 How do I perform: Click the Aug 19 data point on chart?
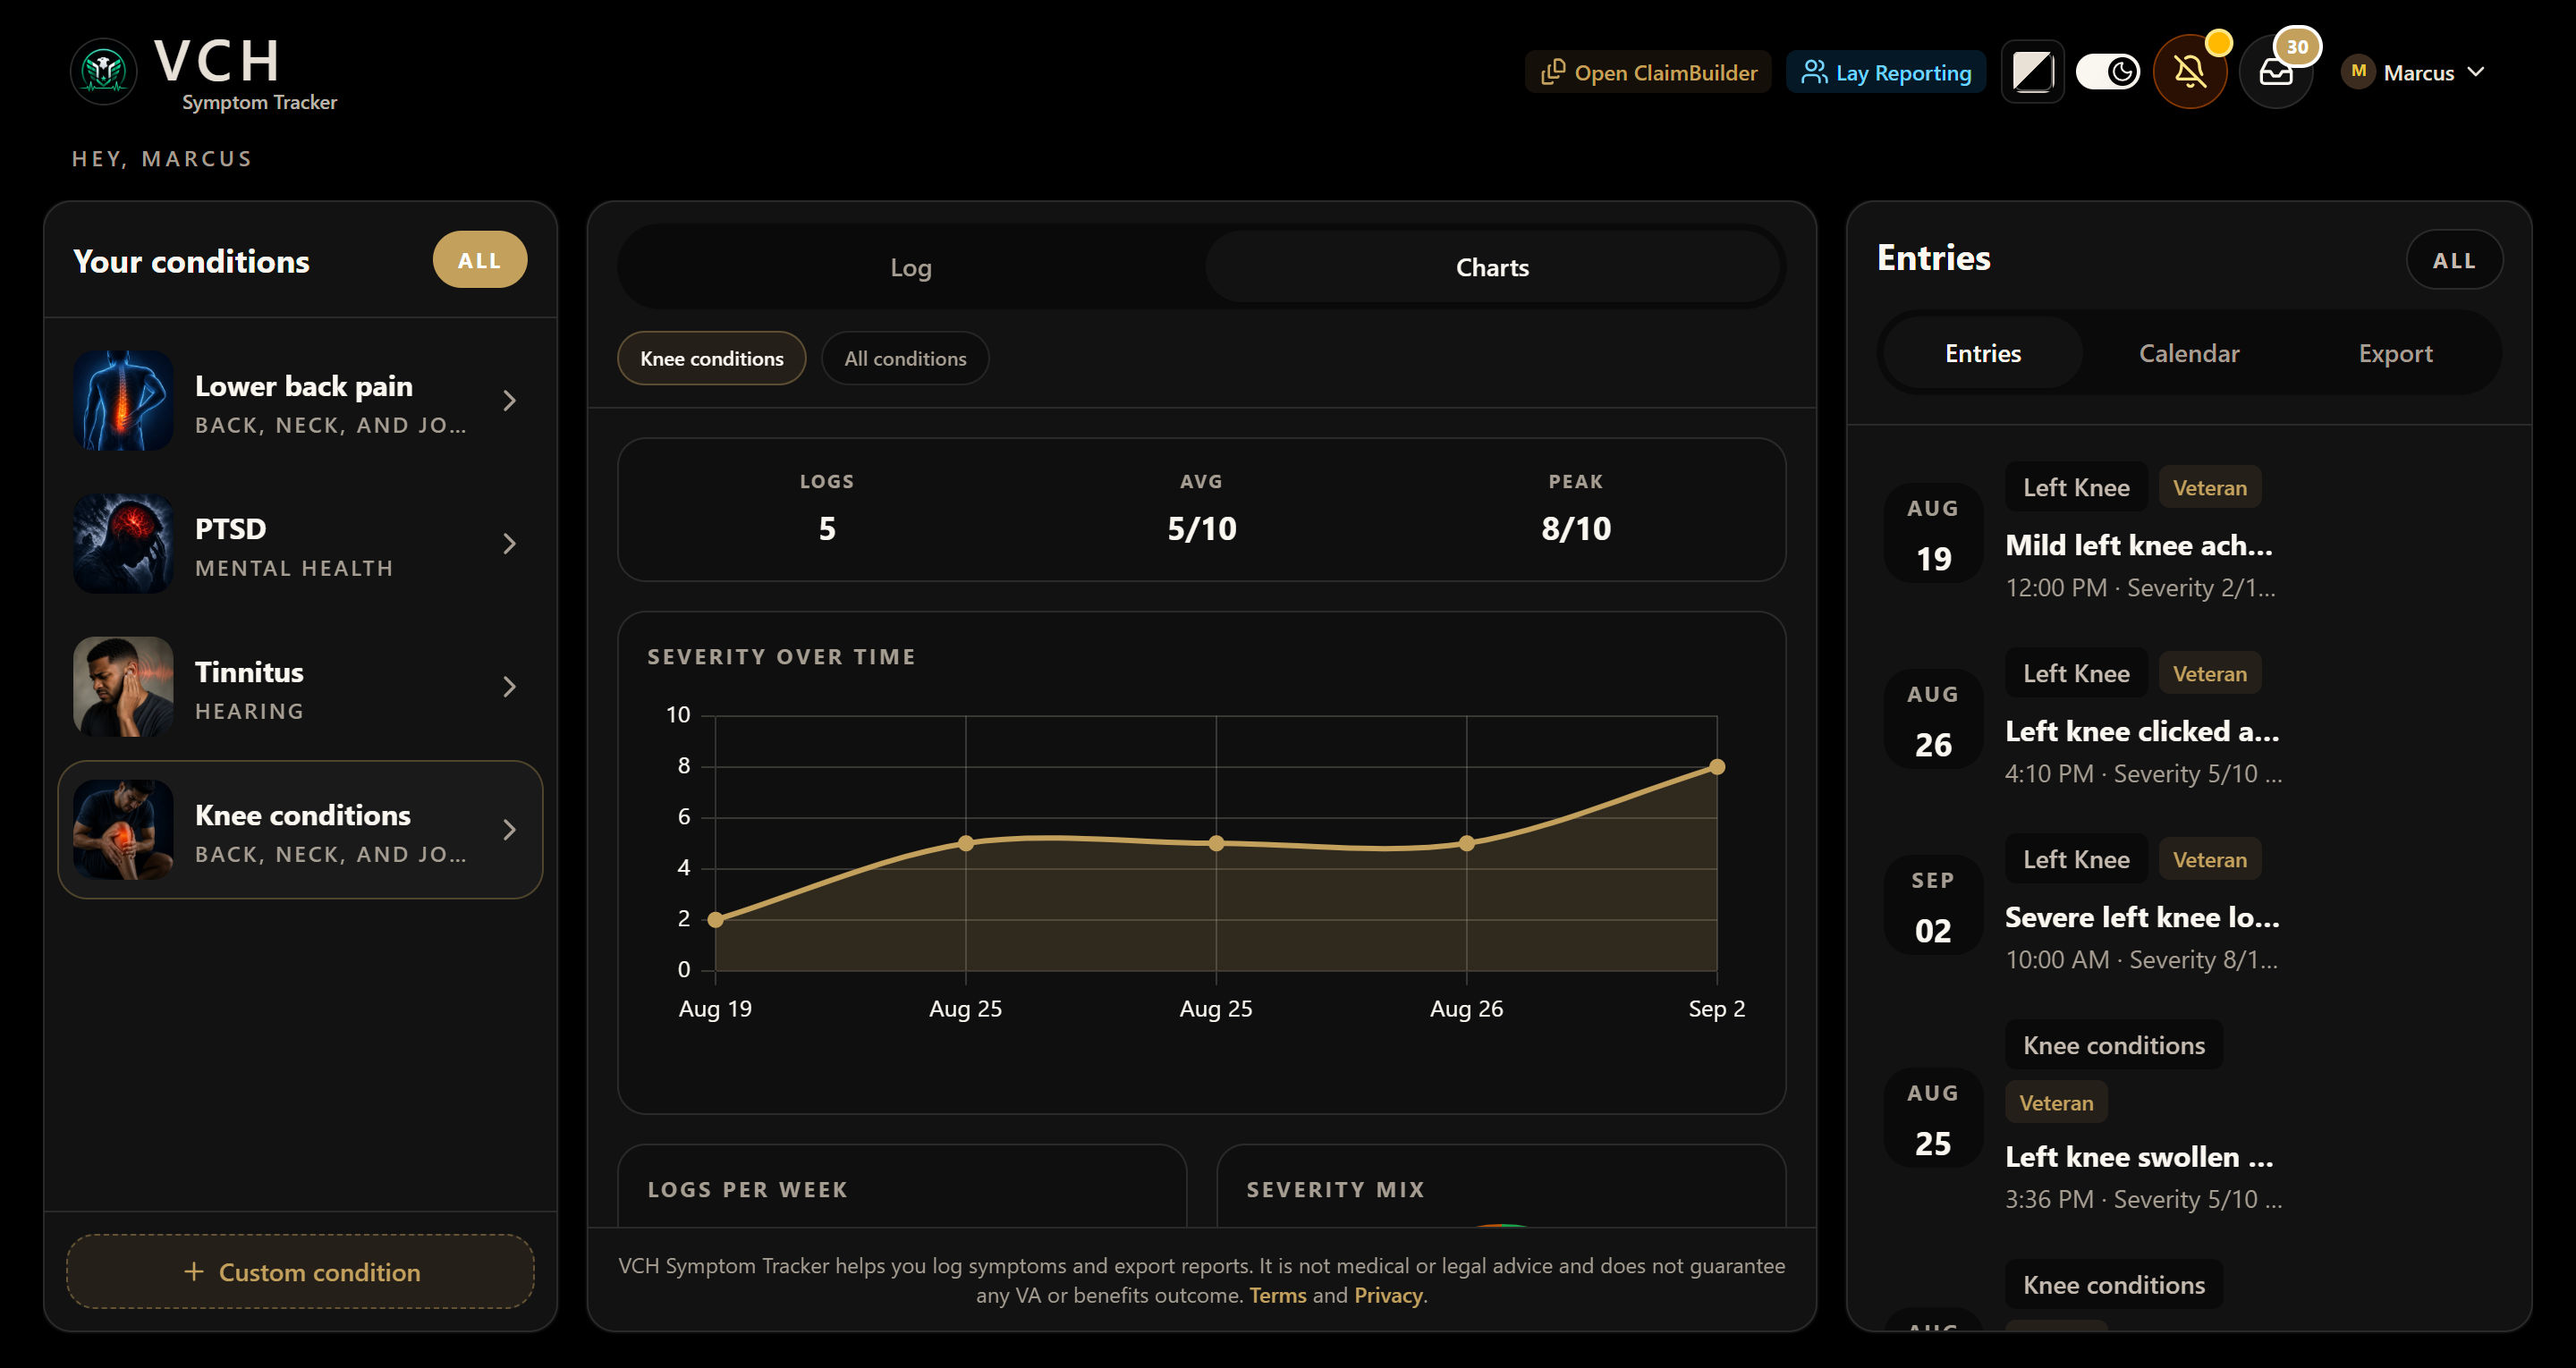[715, 919]
